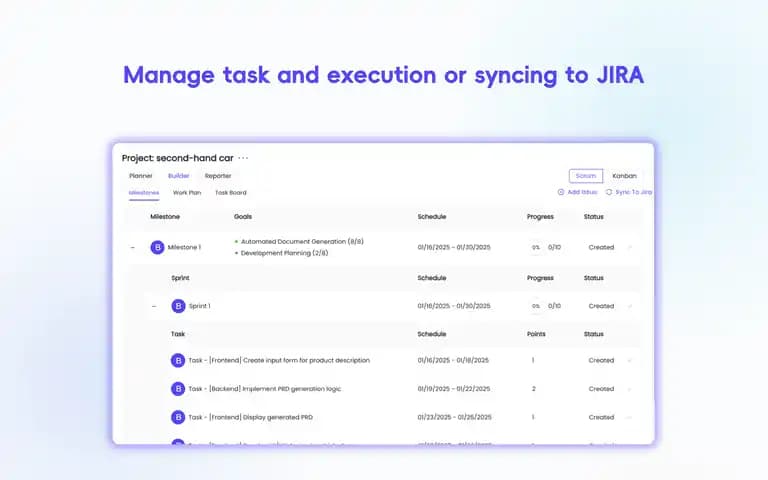Click Milestone 1 schedule 01/16/2025 – 01/30/2025
The image size is (768, 480).
pos(454,247)
